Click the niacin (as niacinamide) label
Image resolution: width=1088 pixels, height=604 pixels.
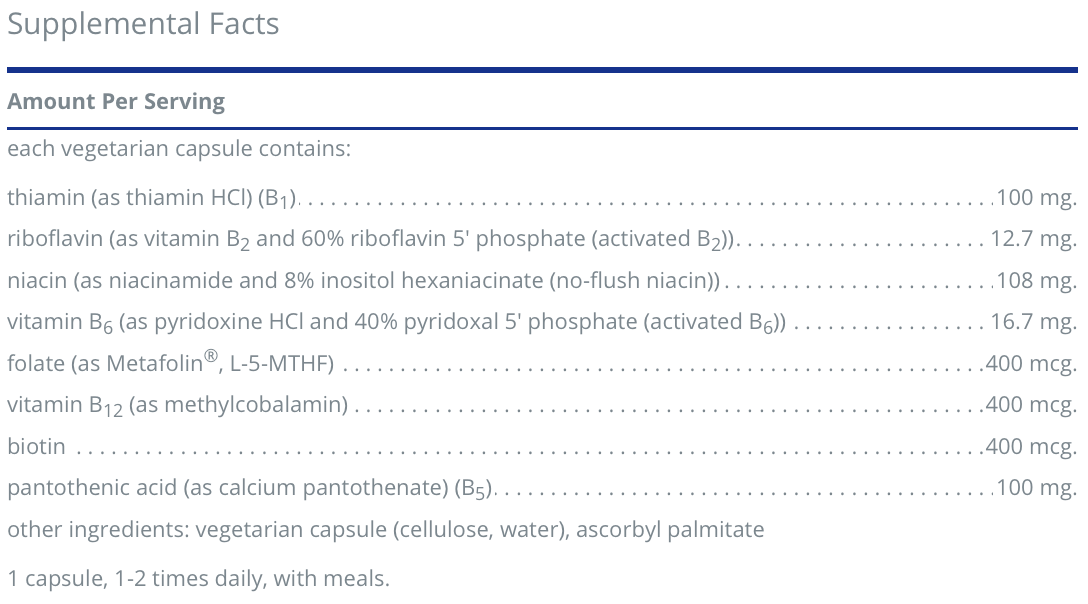pyautogui.click(x=363, y=281)
